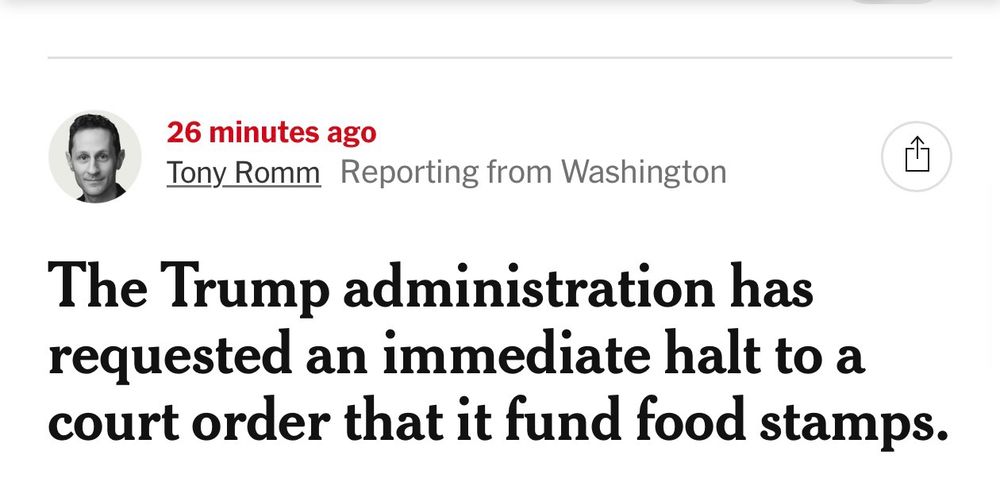The height and width of the screenshot is (479, 1000).
Task: Open the Tony Romm author link
Action: (244, 172)
